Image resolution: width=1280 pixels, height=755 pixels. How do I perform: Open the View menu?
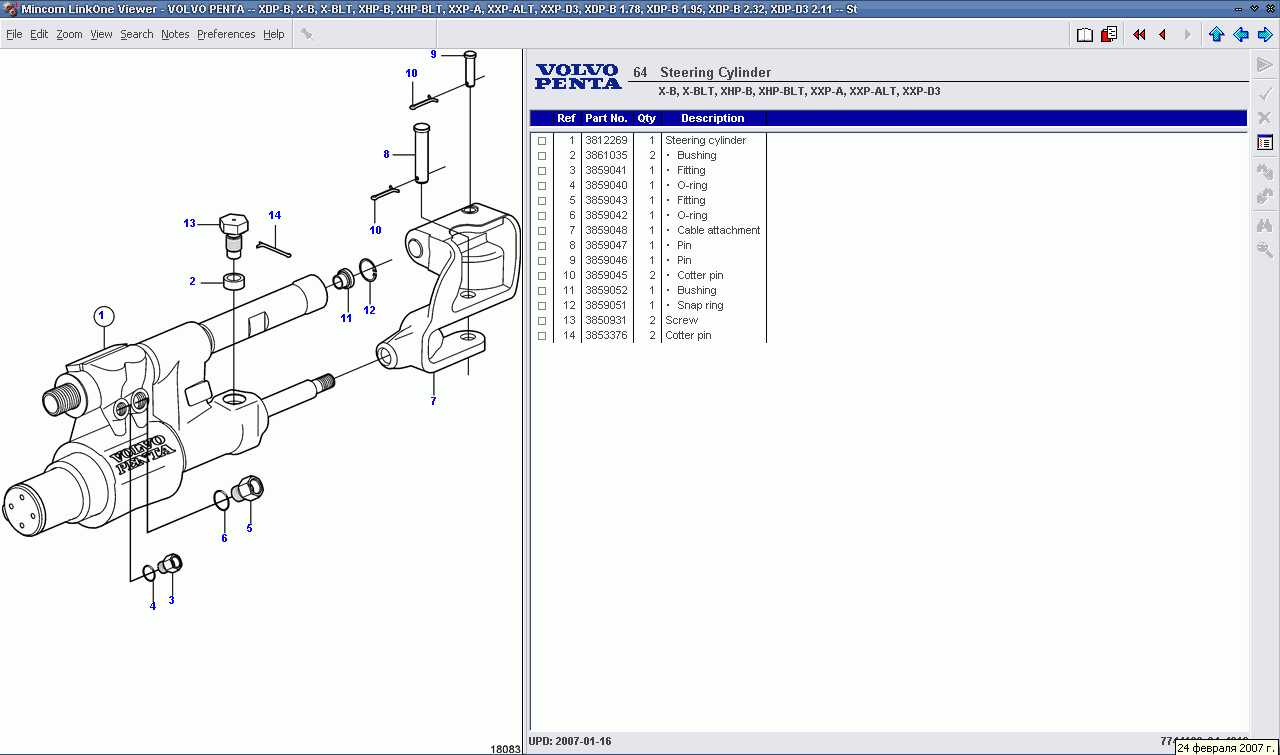tap(101, 34)
